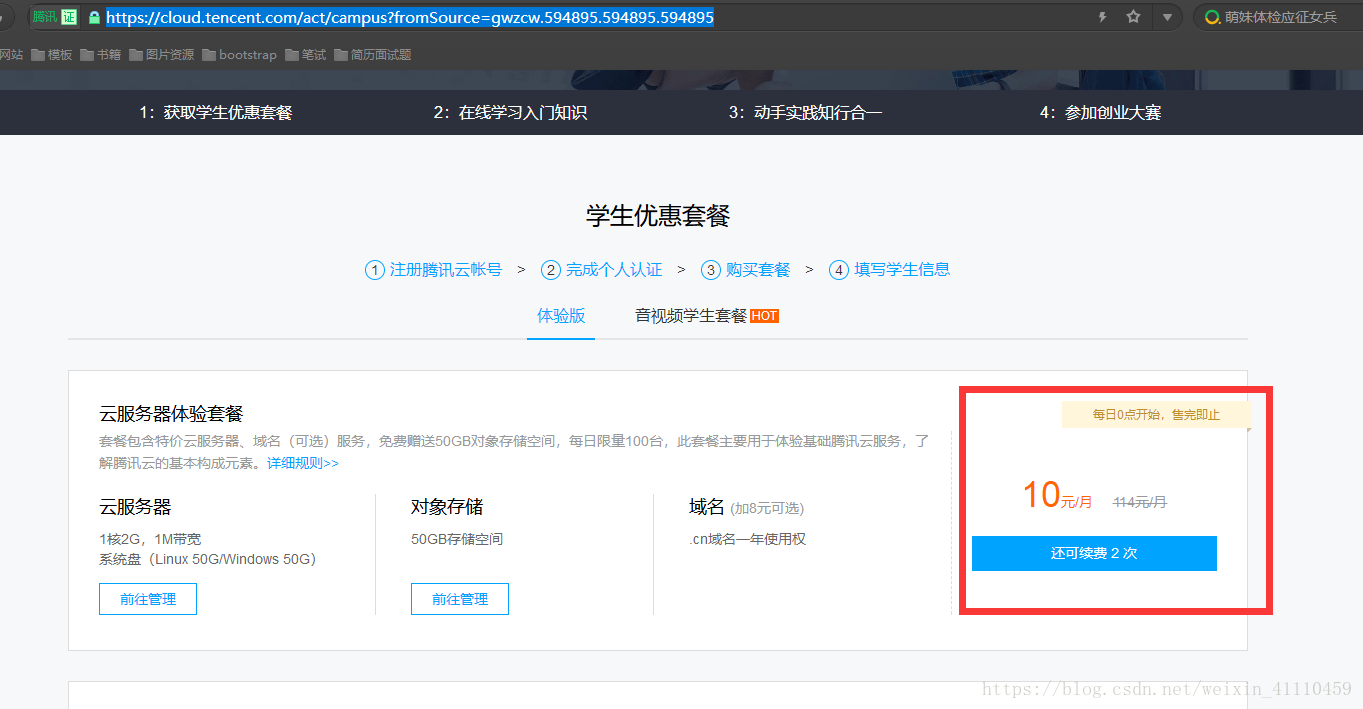This screenshot has height=709, width=1363.
Task: Click the search box with 萌妹体检应征女兵
Action: 1280,17
